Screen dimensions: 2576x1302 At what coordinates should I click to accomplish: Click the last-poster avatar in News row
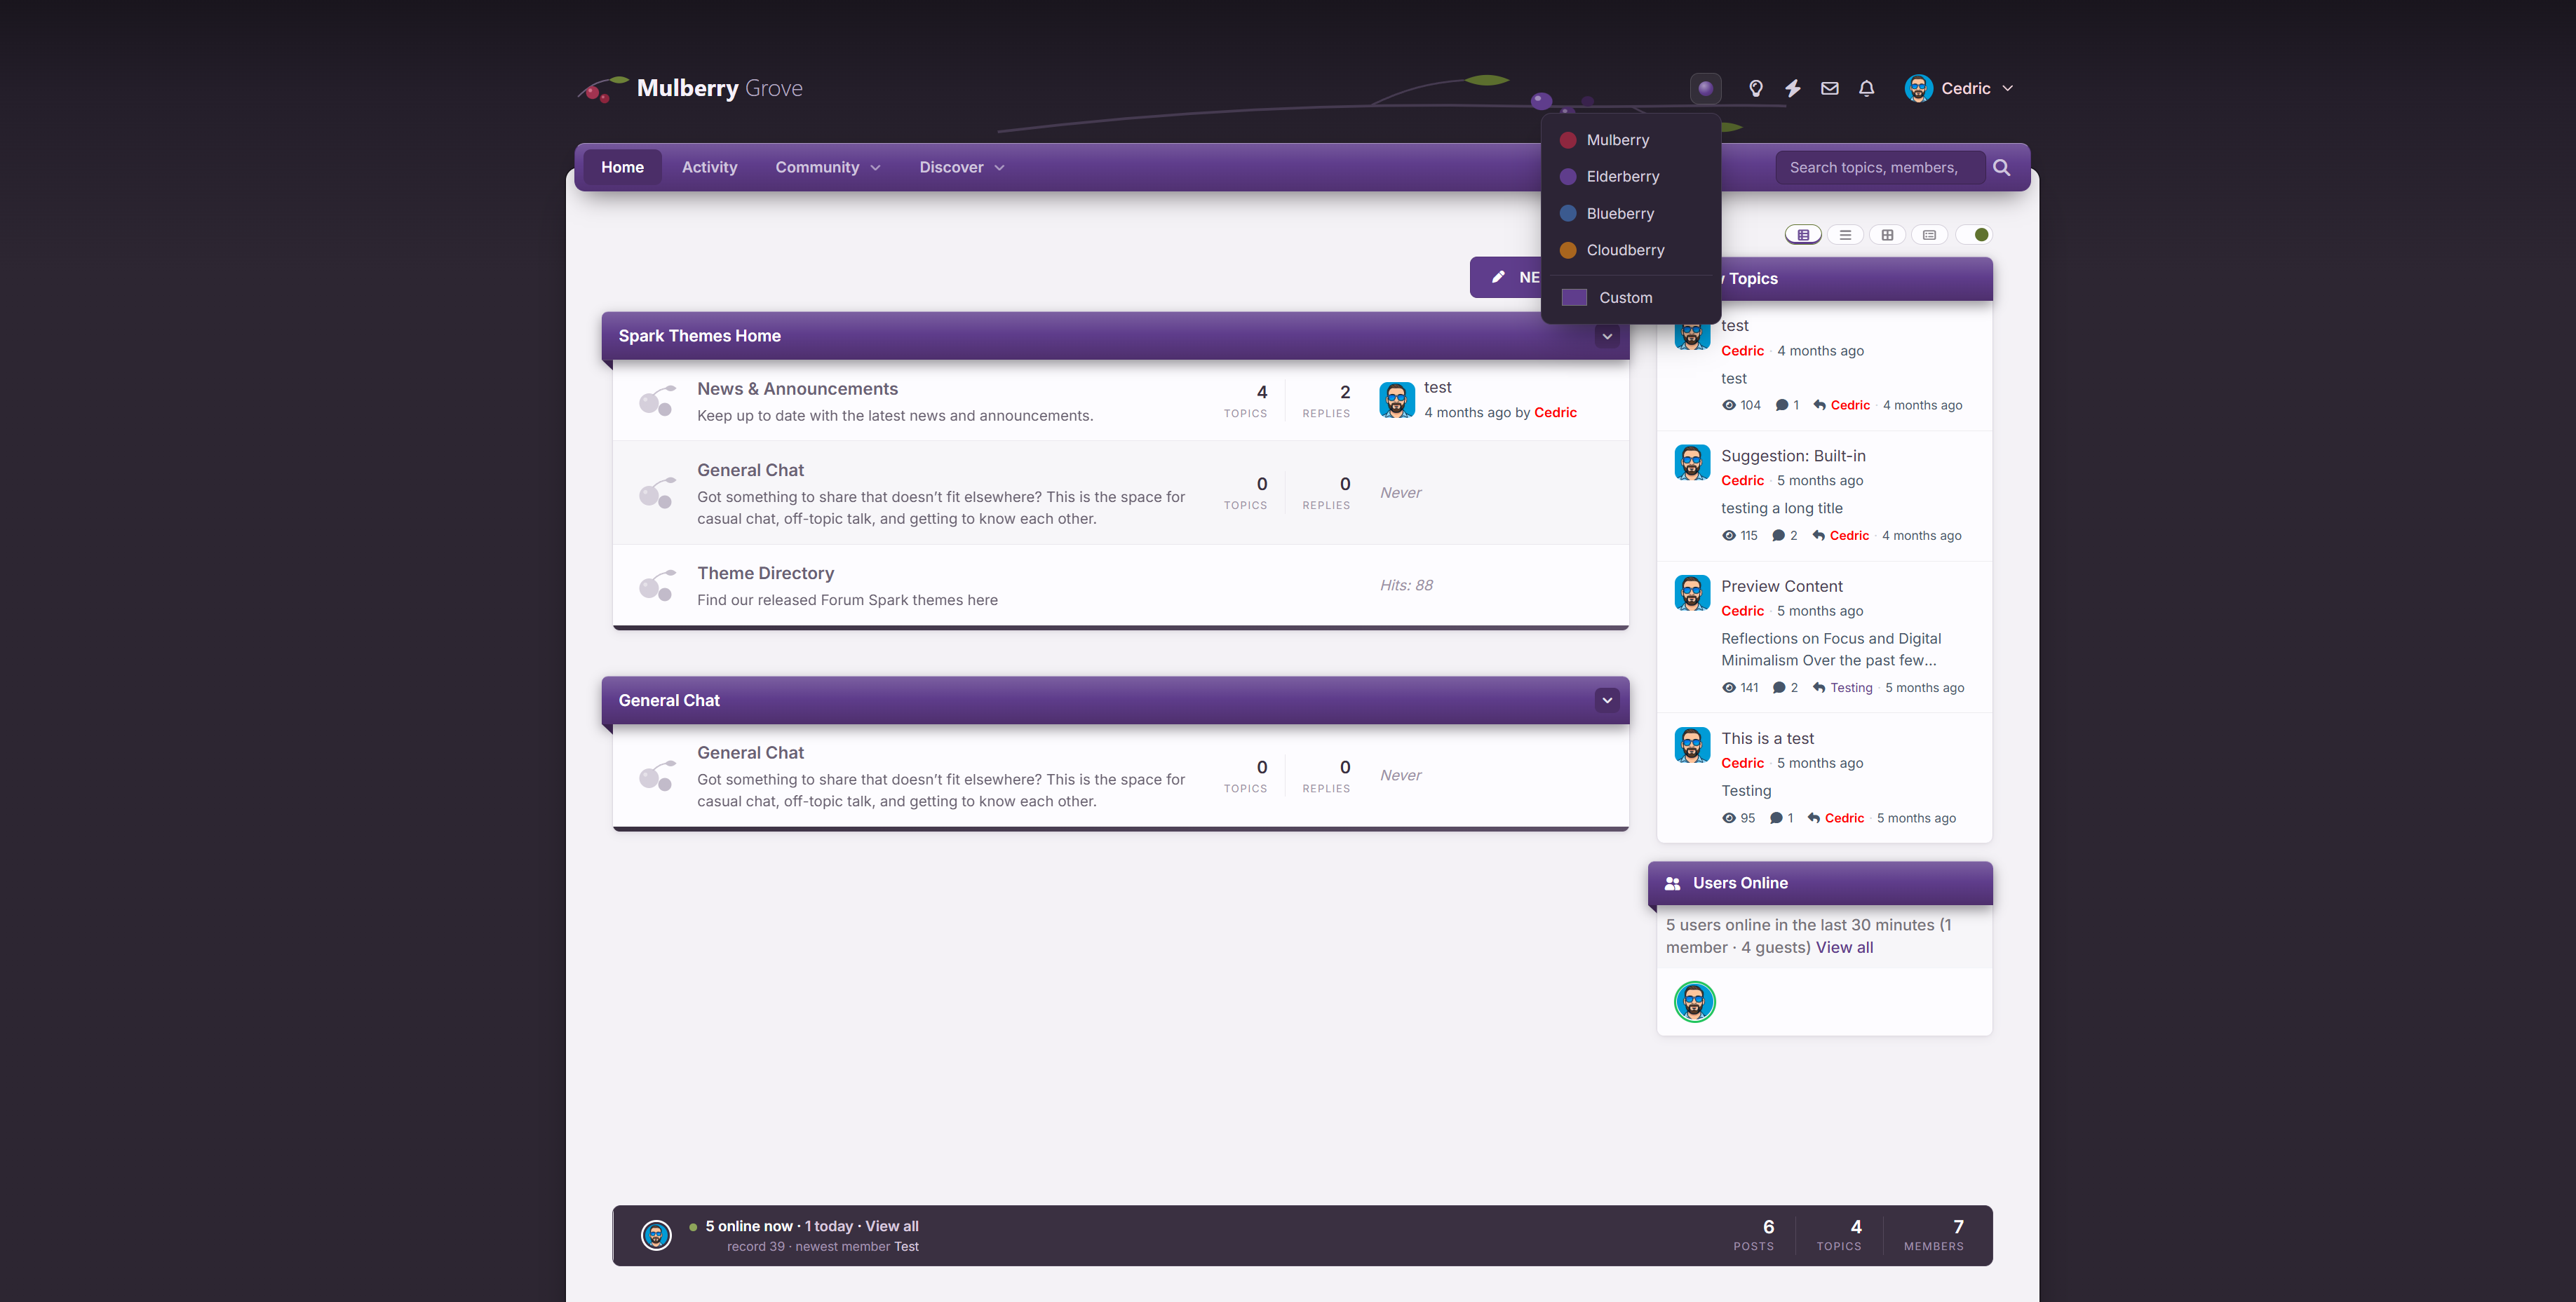[1396, 400]
